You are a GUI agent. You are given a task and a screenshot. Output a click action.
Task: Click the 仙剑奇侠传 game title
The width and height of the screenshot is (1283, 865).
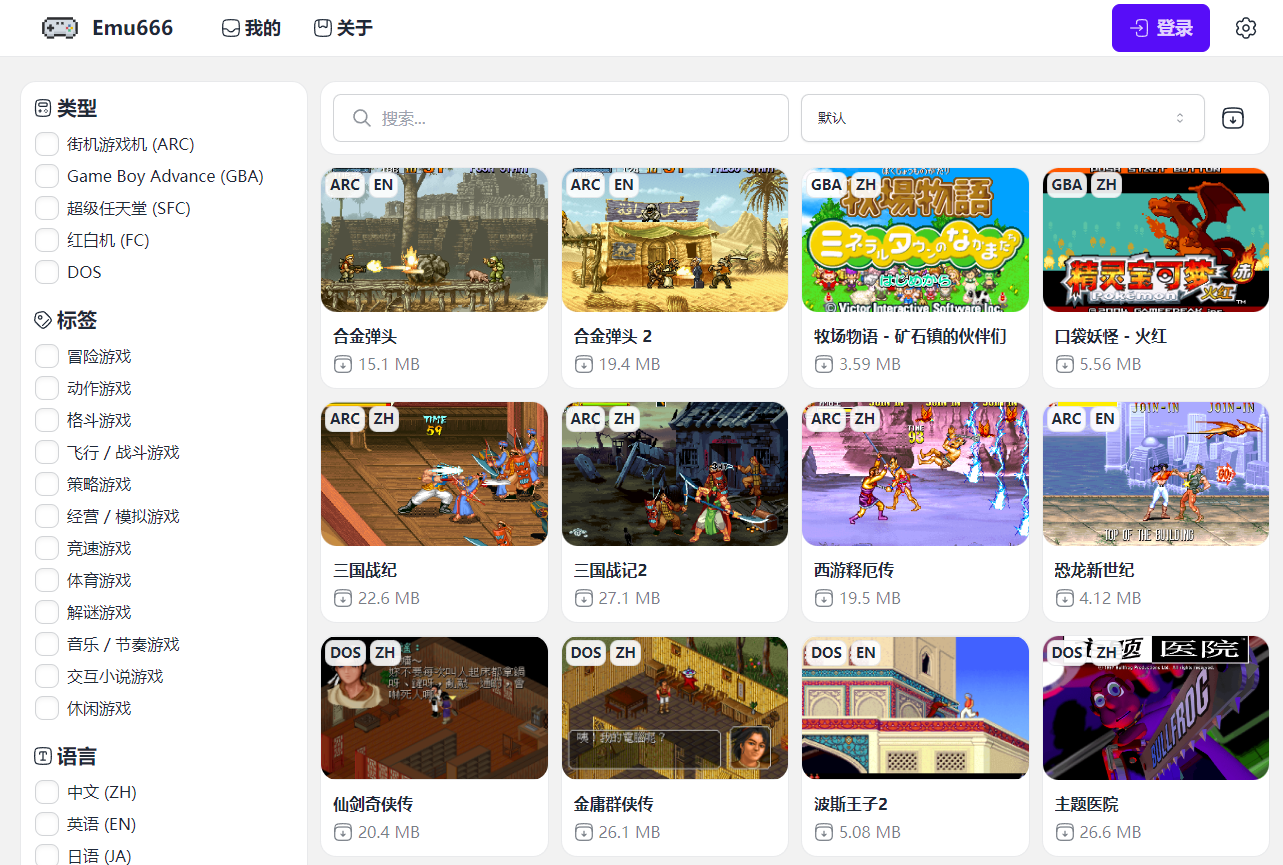373,804
